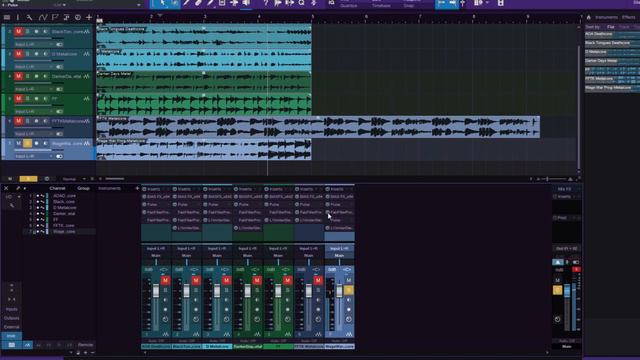Unmute the D Metalcore track header
Viewport: 640px width, 360px height.
tap(18, 54)
